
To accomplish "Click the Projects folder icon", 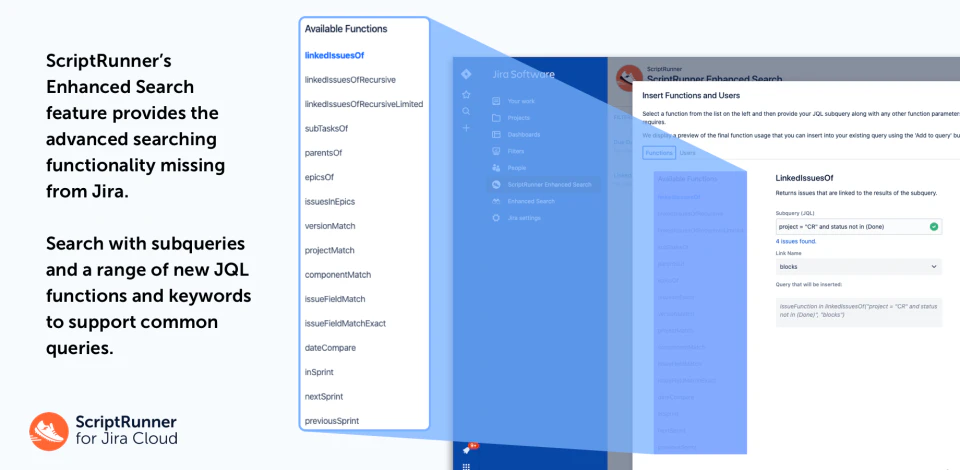I will tap(496, 118).
